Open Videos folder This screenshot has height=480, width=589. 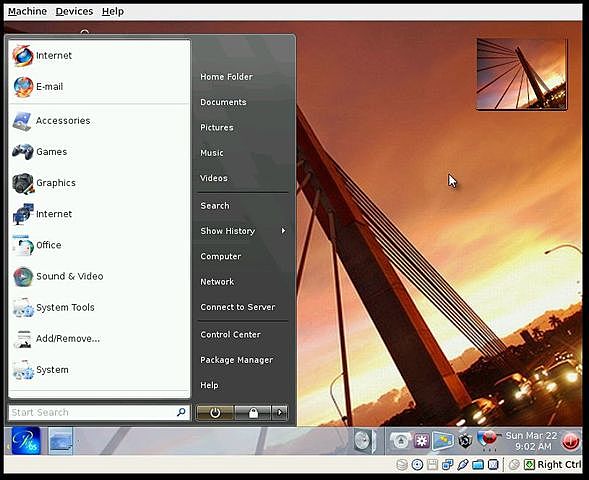click(214, 178)
